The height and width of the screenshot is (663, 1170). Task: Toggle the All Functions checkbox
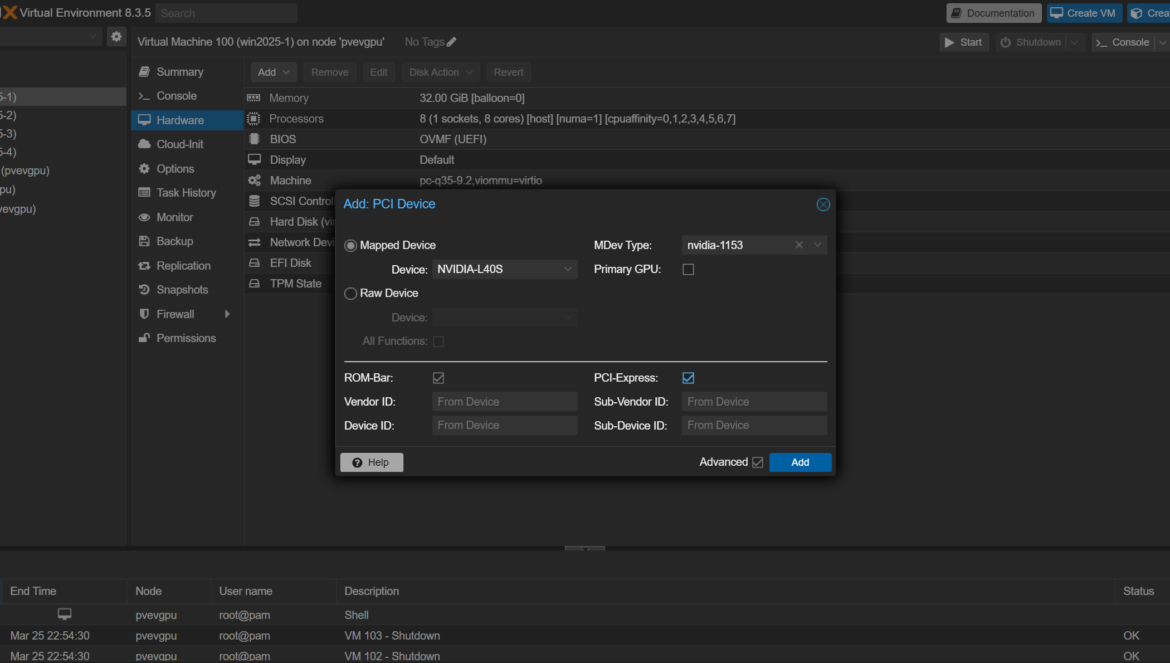coord(439,342)
